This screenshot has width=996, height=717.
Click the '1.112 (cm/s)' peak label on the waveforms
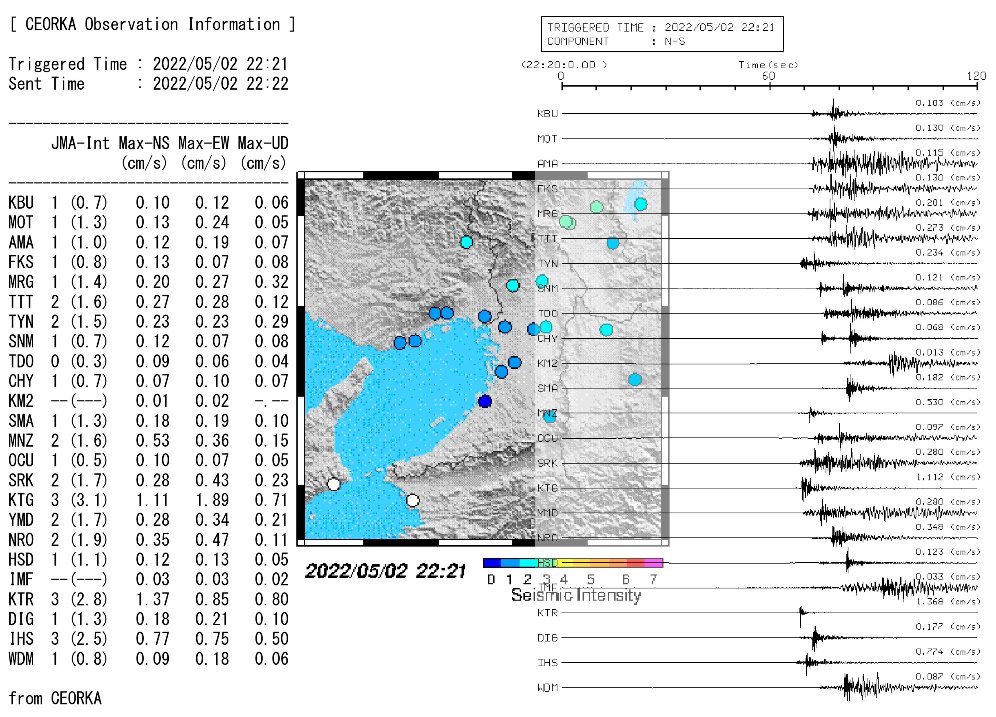(948, 477)
